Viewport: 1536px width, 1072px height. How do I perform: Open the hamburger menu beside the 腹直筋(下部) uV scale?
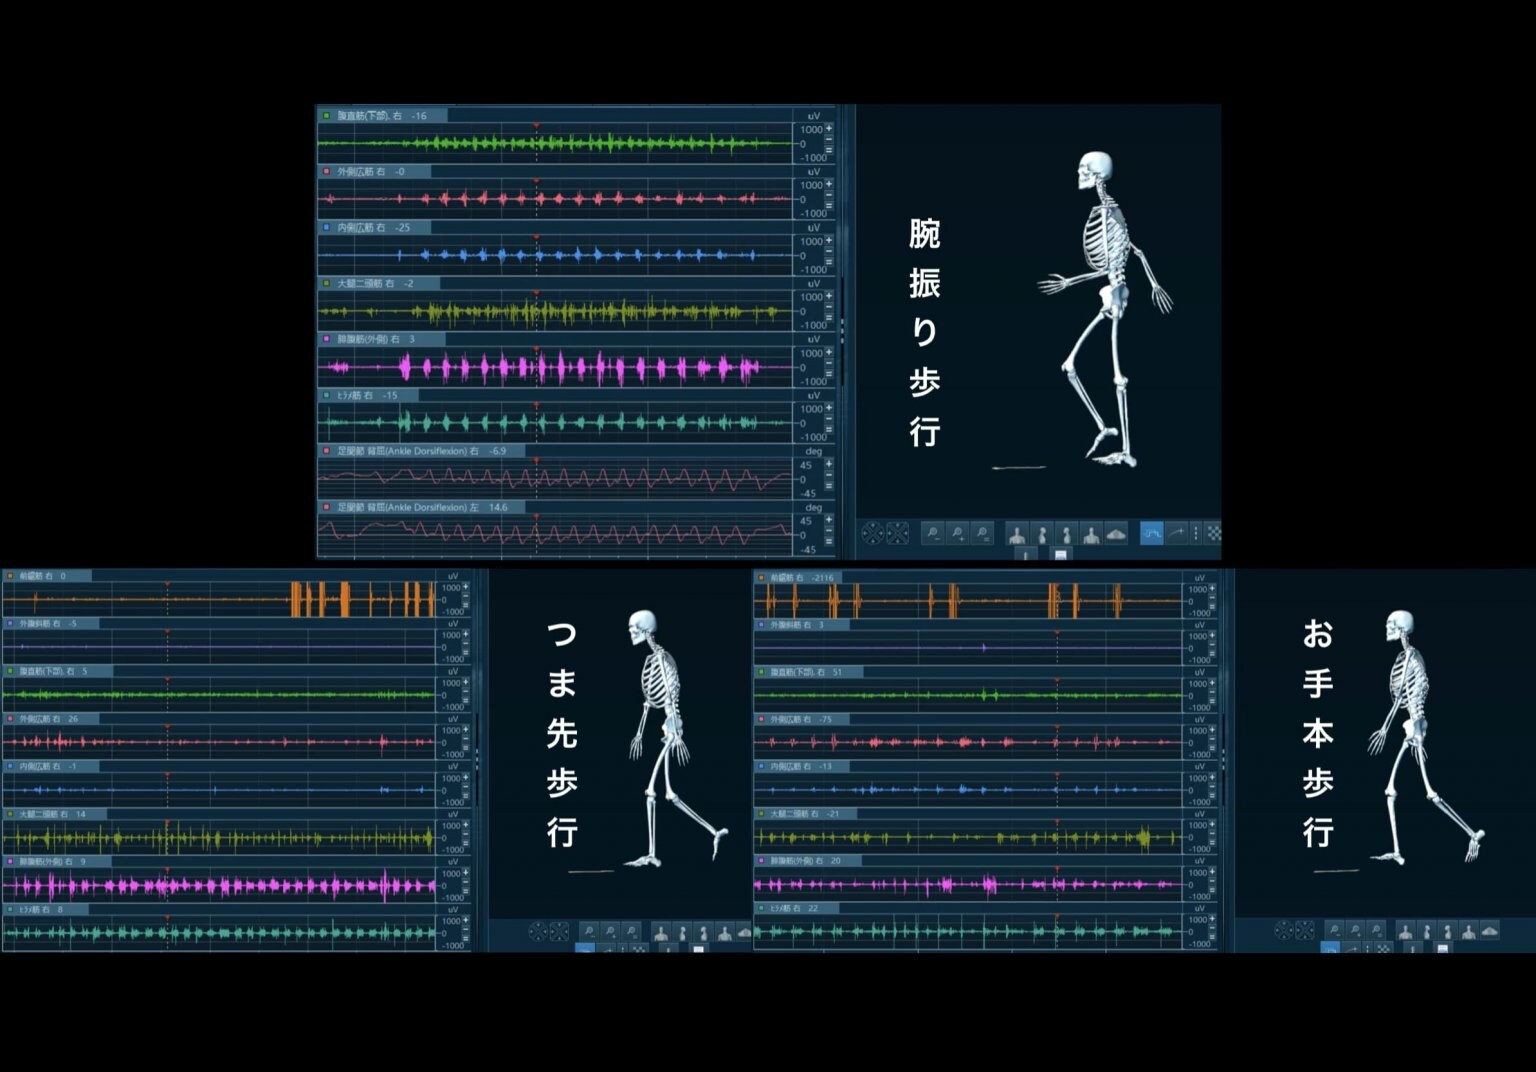[830, 151]
